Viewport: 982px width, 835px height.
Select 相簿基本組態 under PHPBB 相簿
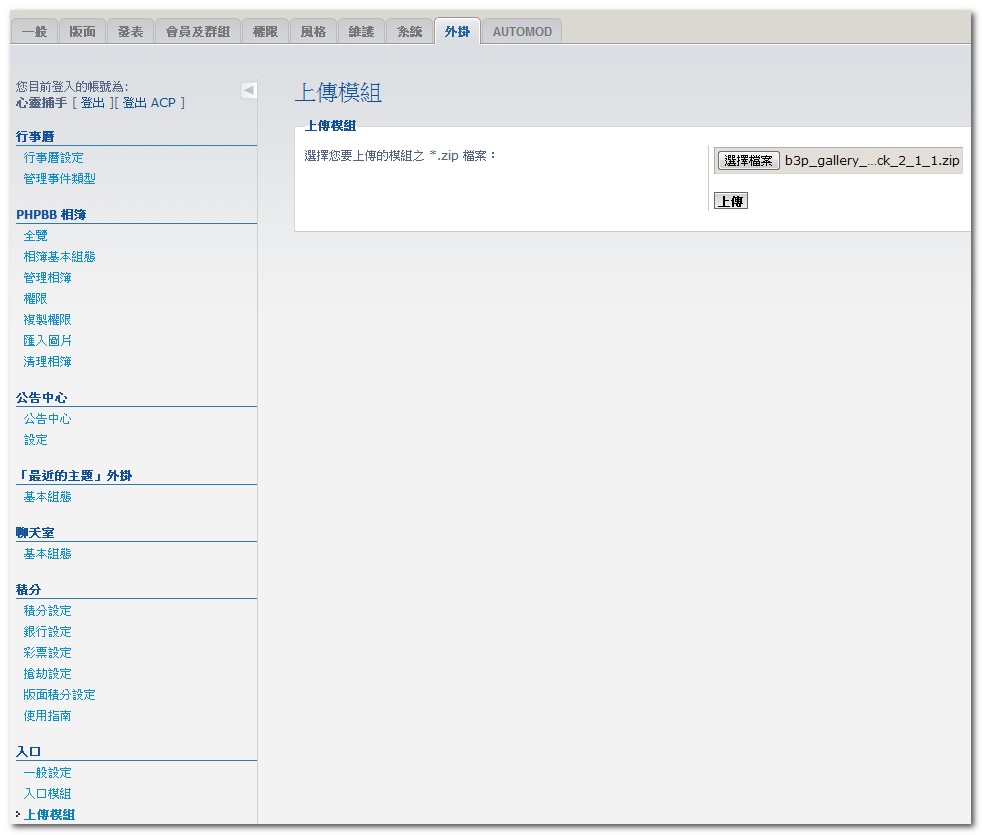[60, 257]
